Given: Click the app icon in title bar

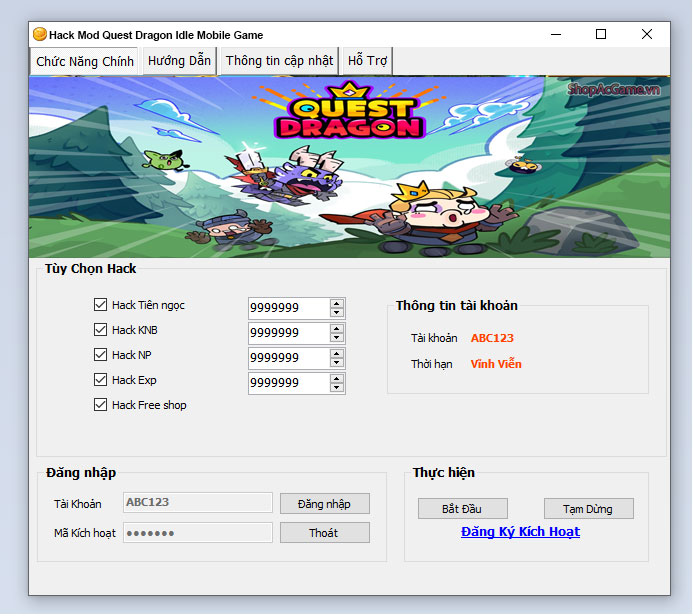Looking at the screenshot, I should pos(40,34).
